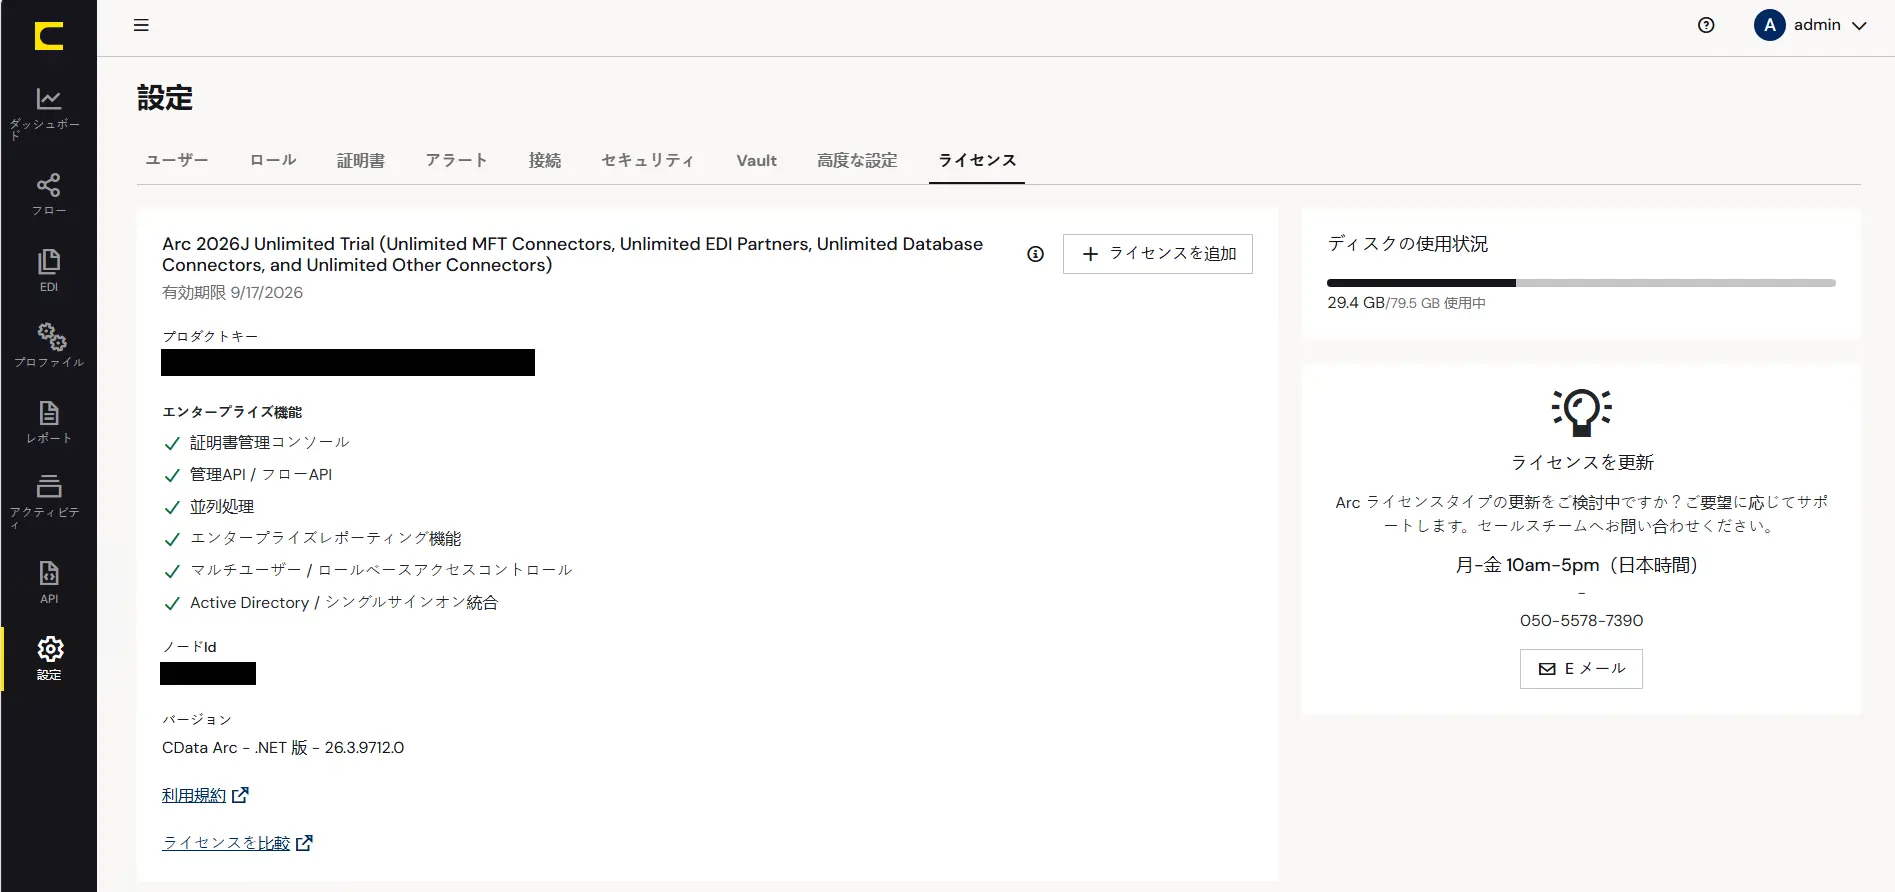Click the ライセンスを更新 heading
This screenshot has width=1895, height=892.
pyautogui.click(x=1582, y=462)
